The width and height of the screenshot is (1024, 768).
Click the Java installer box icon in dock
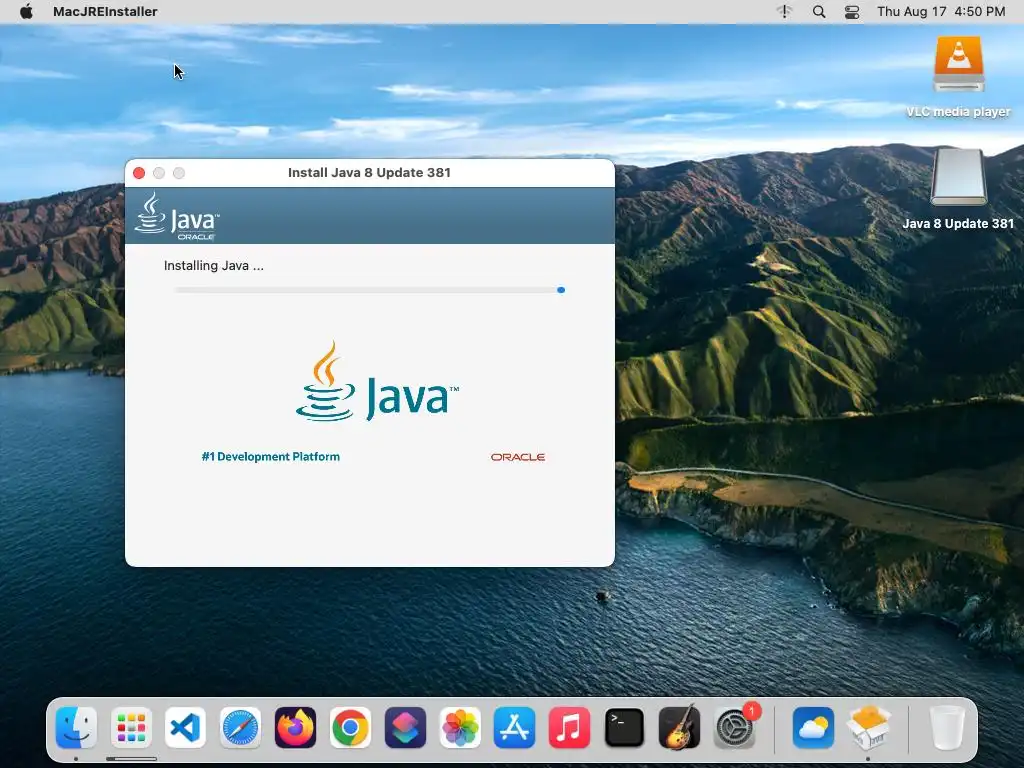click(x=868, y=728)
